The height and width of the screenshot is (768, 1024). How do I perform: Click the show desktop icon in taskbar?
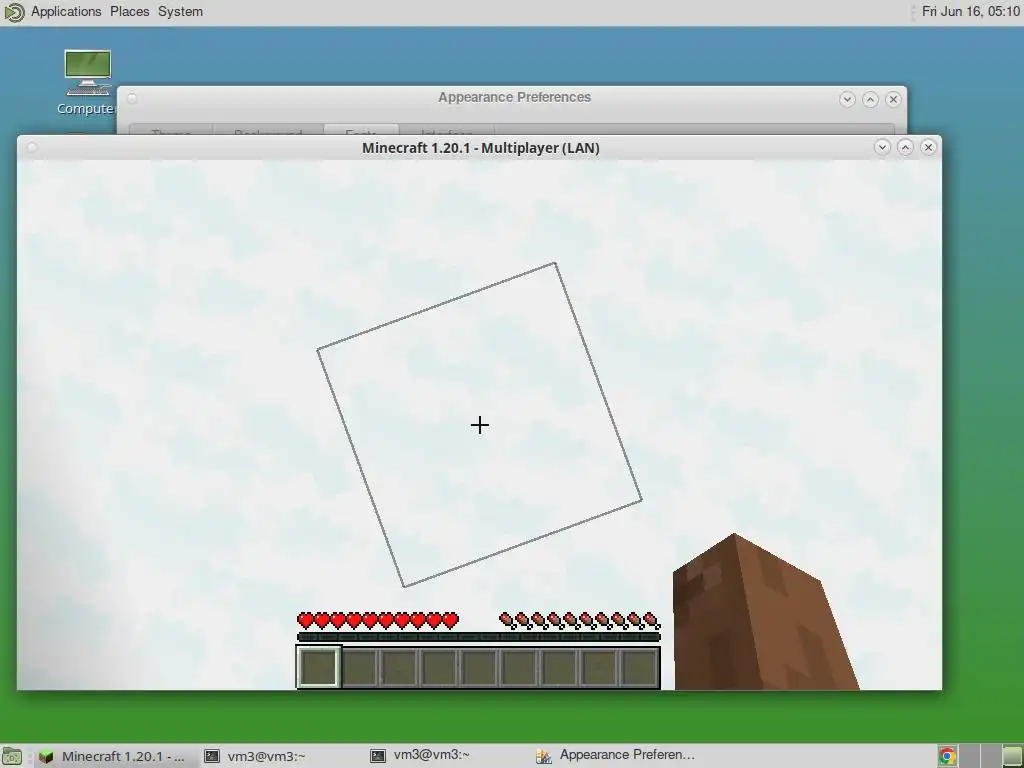click(x=12, y=756)
